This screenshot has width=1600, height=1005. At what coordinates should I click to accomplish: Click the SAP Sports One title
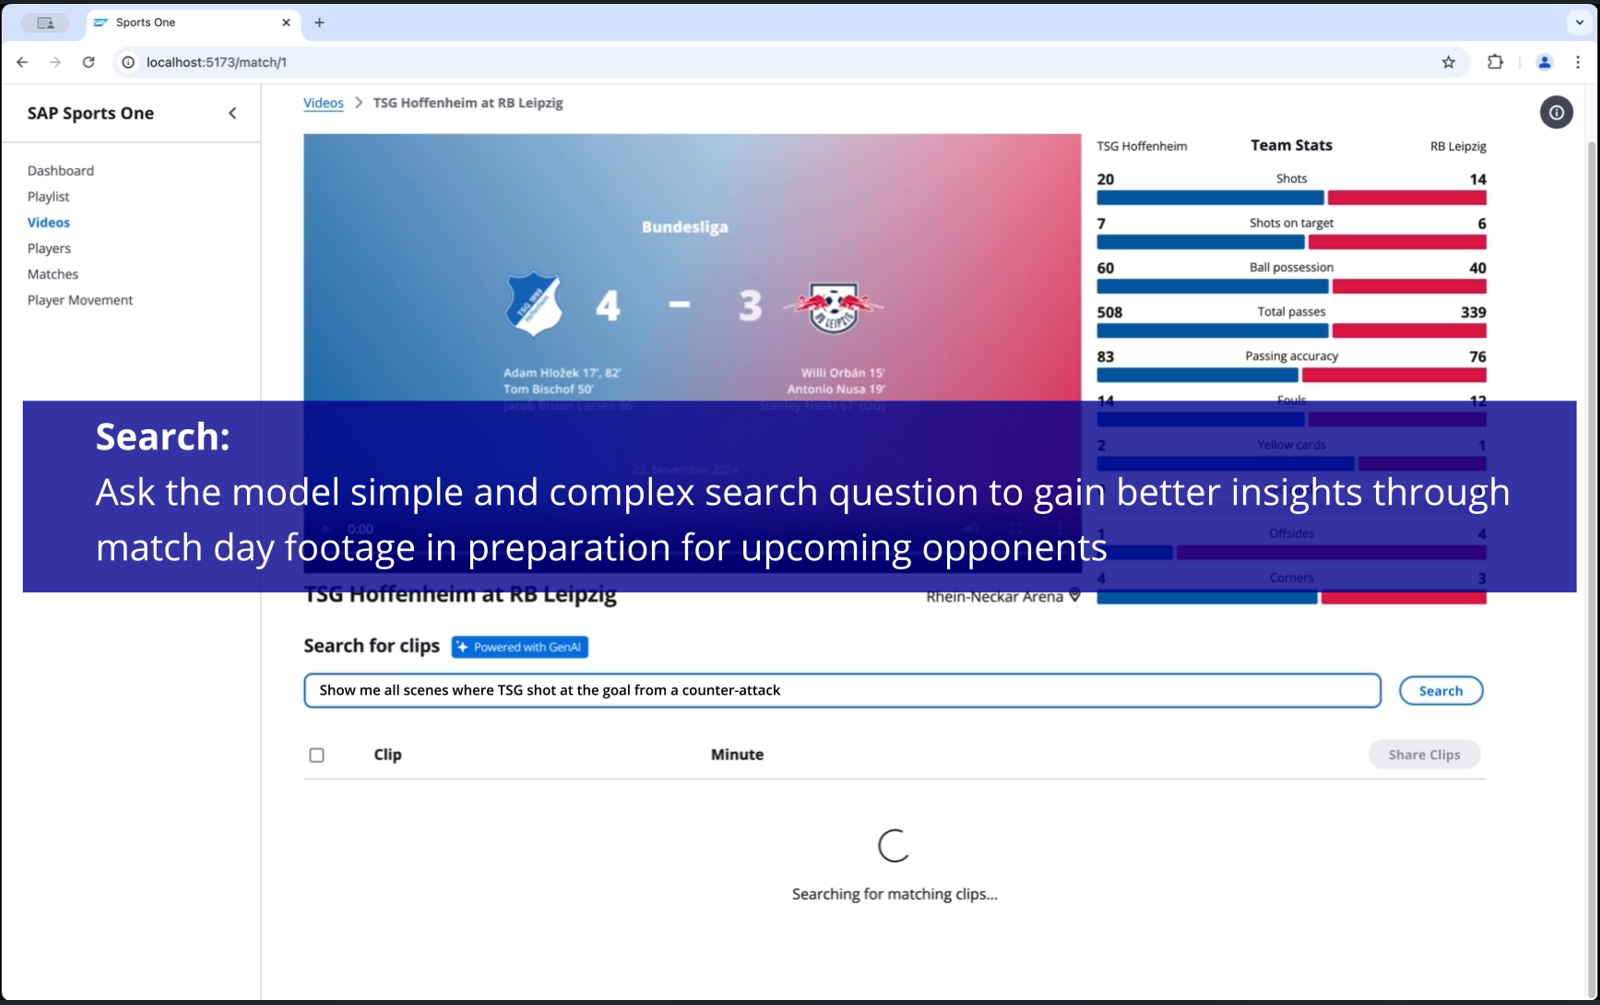[91, 113]
